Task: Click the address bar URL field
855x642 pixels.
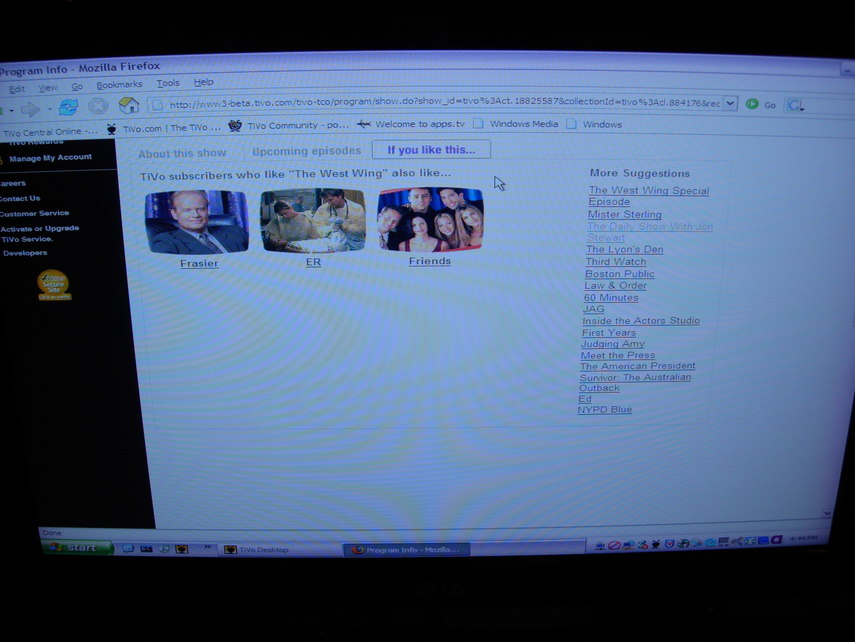Action: point(443,103)
